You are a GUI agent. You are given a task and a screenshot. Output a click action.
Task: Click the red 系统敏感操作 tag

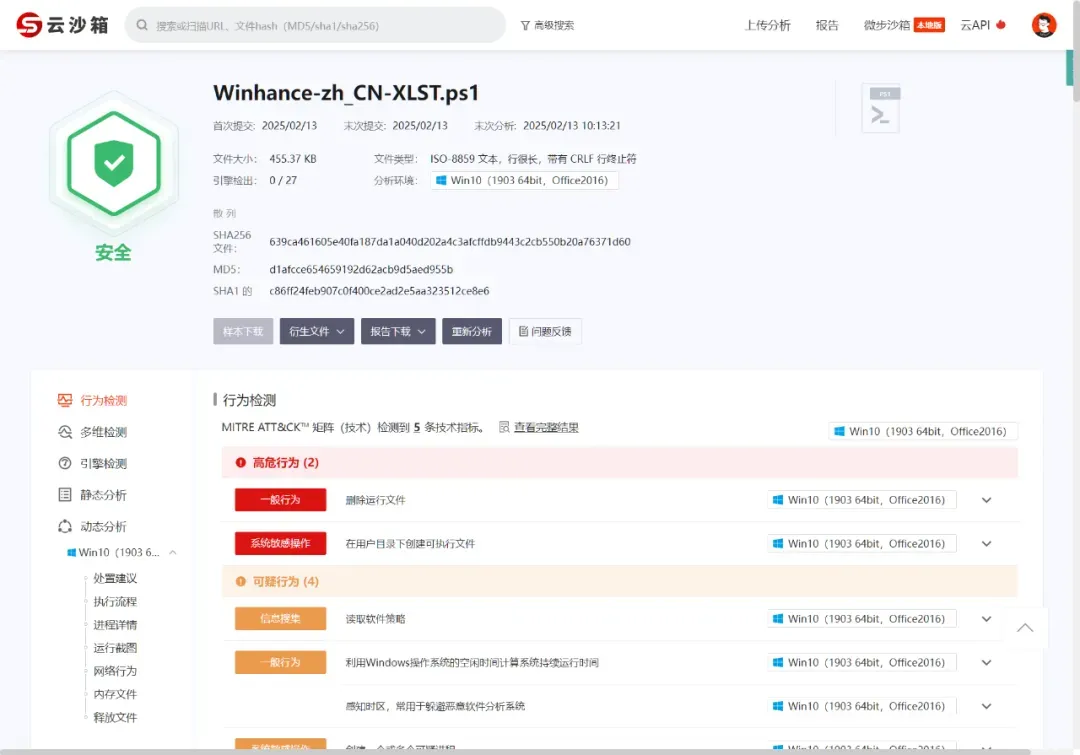click(280, 543)
